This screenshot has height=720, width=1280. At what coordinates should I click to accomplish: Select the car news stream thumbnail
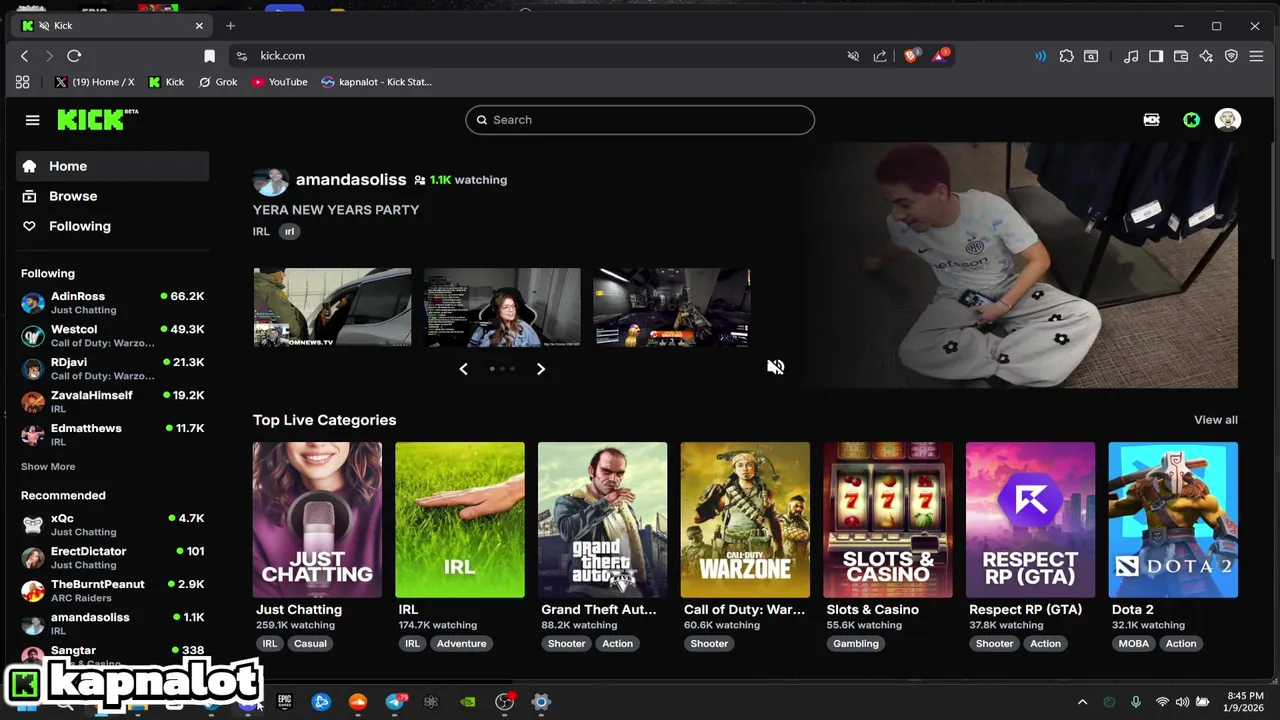(x=332, y=307)
